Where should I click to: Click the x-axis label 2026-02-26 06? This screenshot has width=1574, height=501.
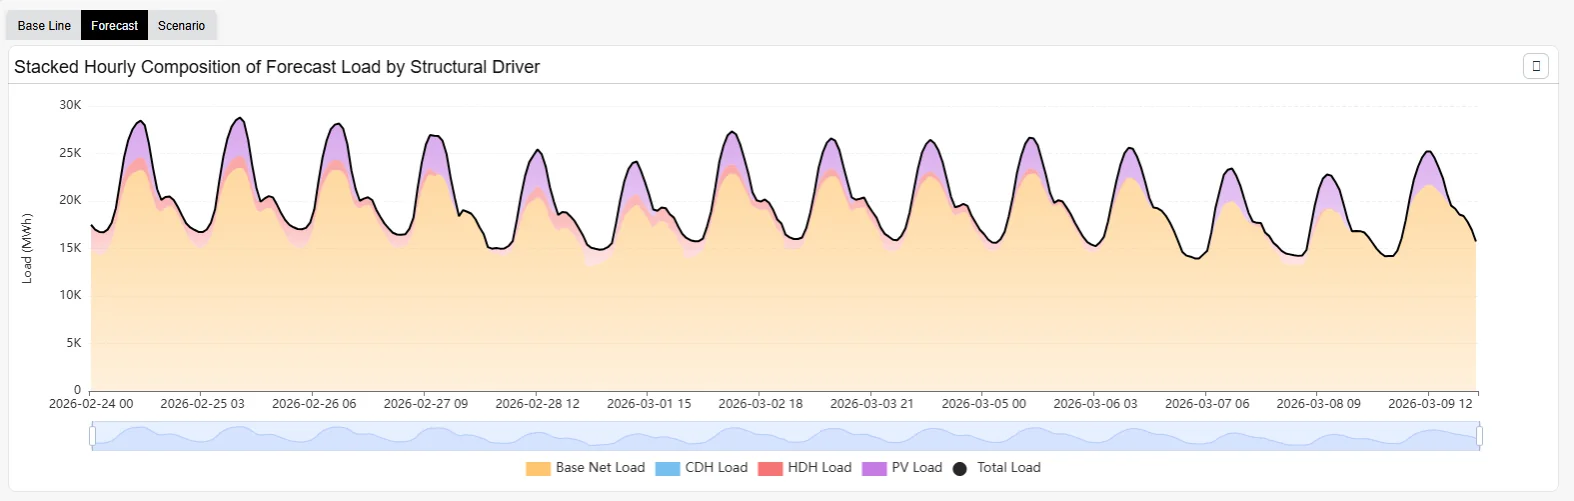point(314,404)
